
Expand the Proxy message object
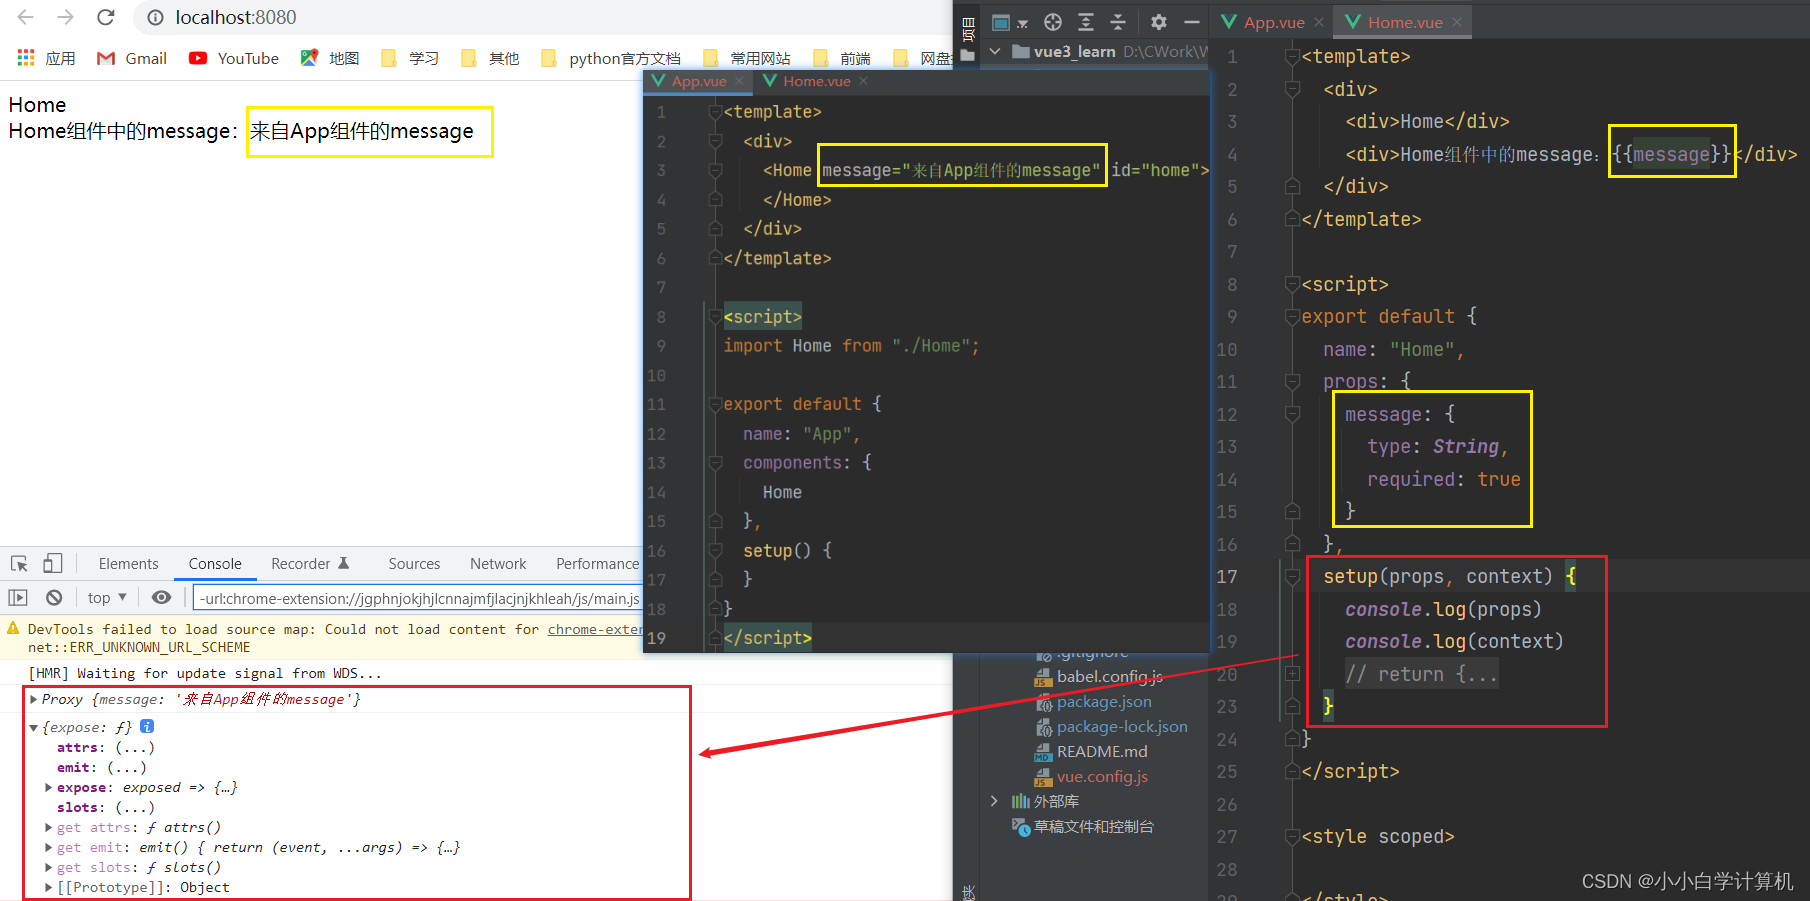34,700
